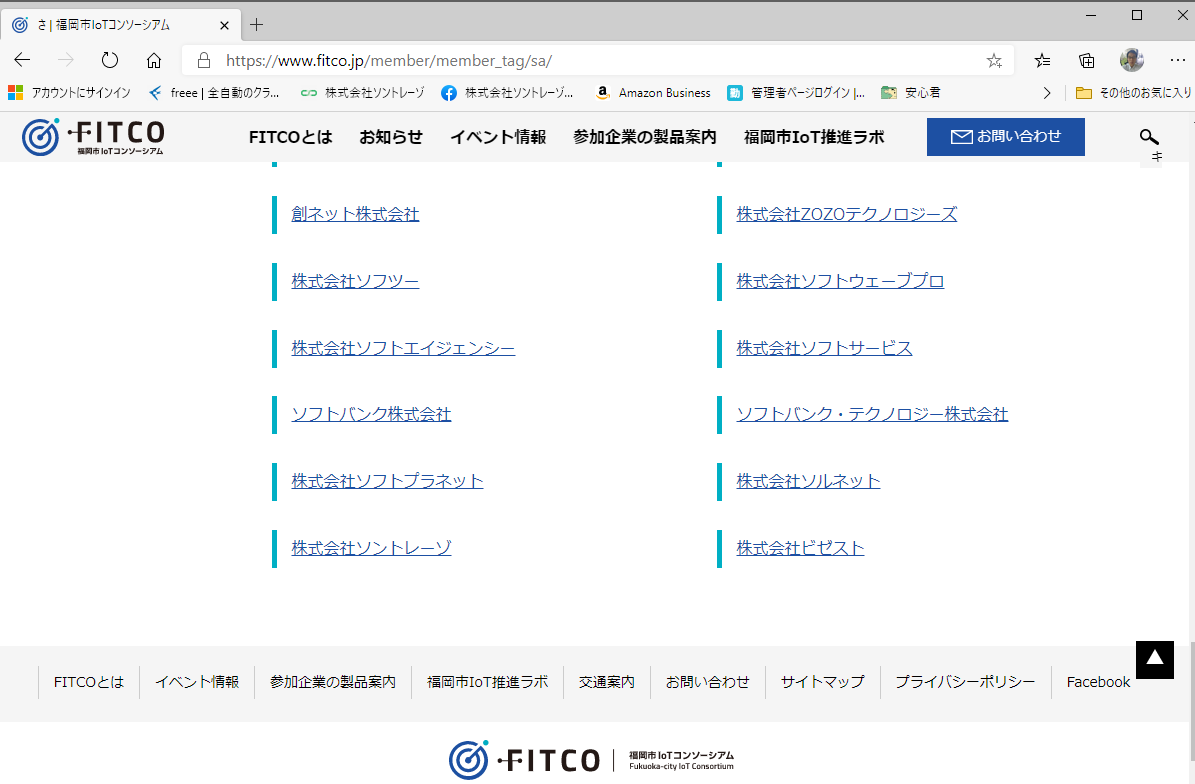The image size is (1195, 784).
Task: Click the disabled forward arrow
Action: click(x=66, y=60)
